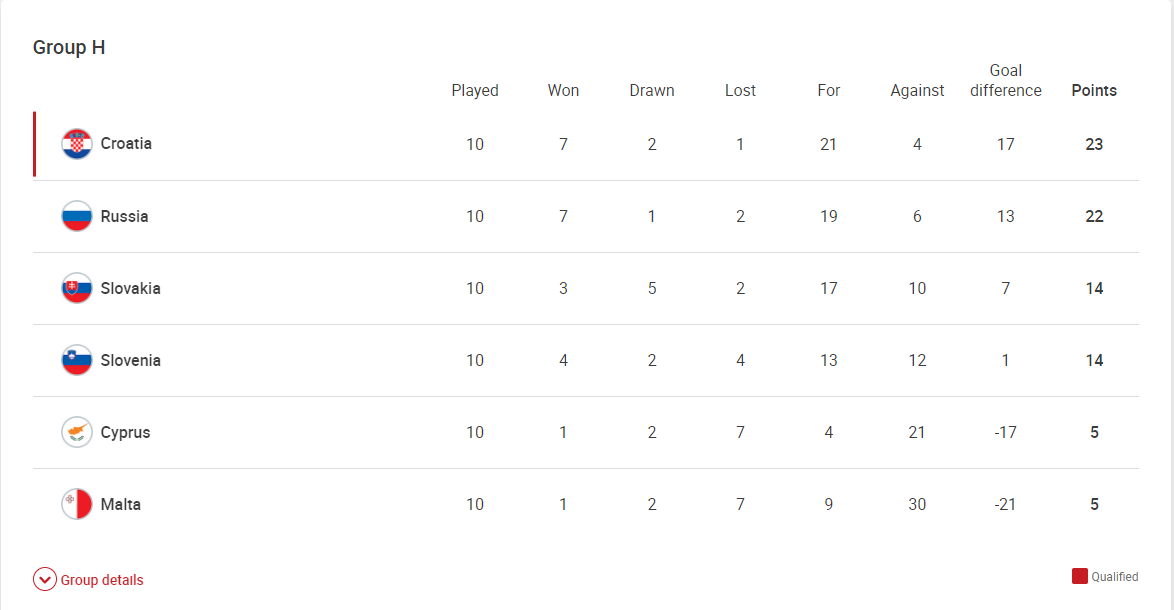Select the Cyprus team name
Screen dimensions: 1174x610
click(125, 433)
